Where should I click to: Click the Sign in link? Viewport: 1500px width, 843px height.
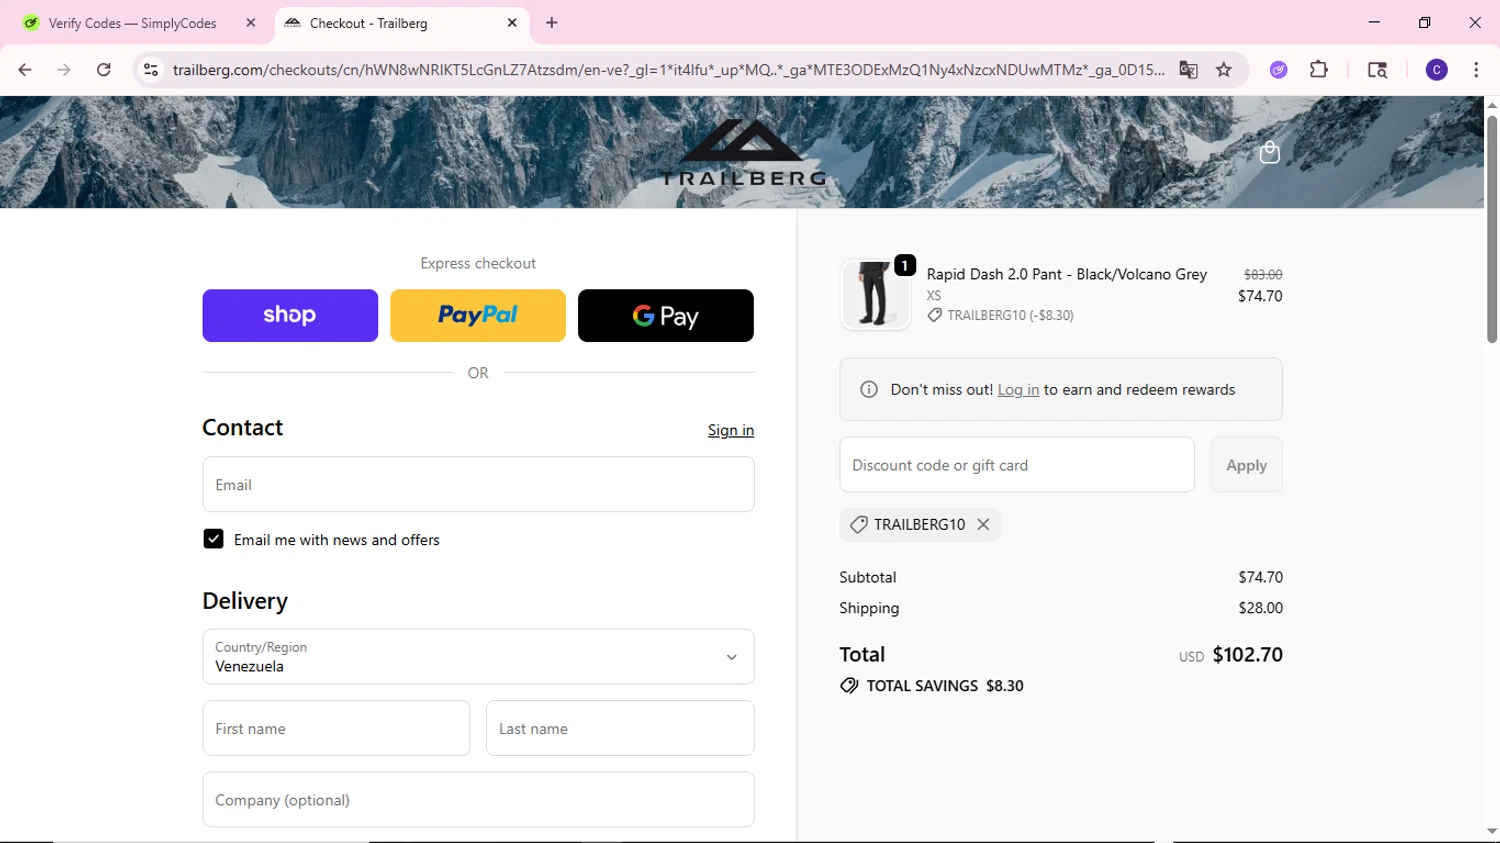(731, 430)
